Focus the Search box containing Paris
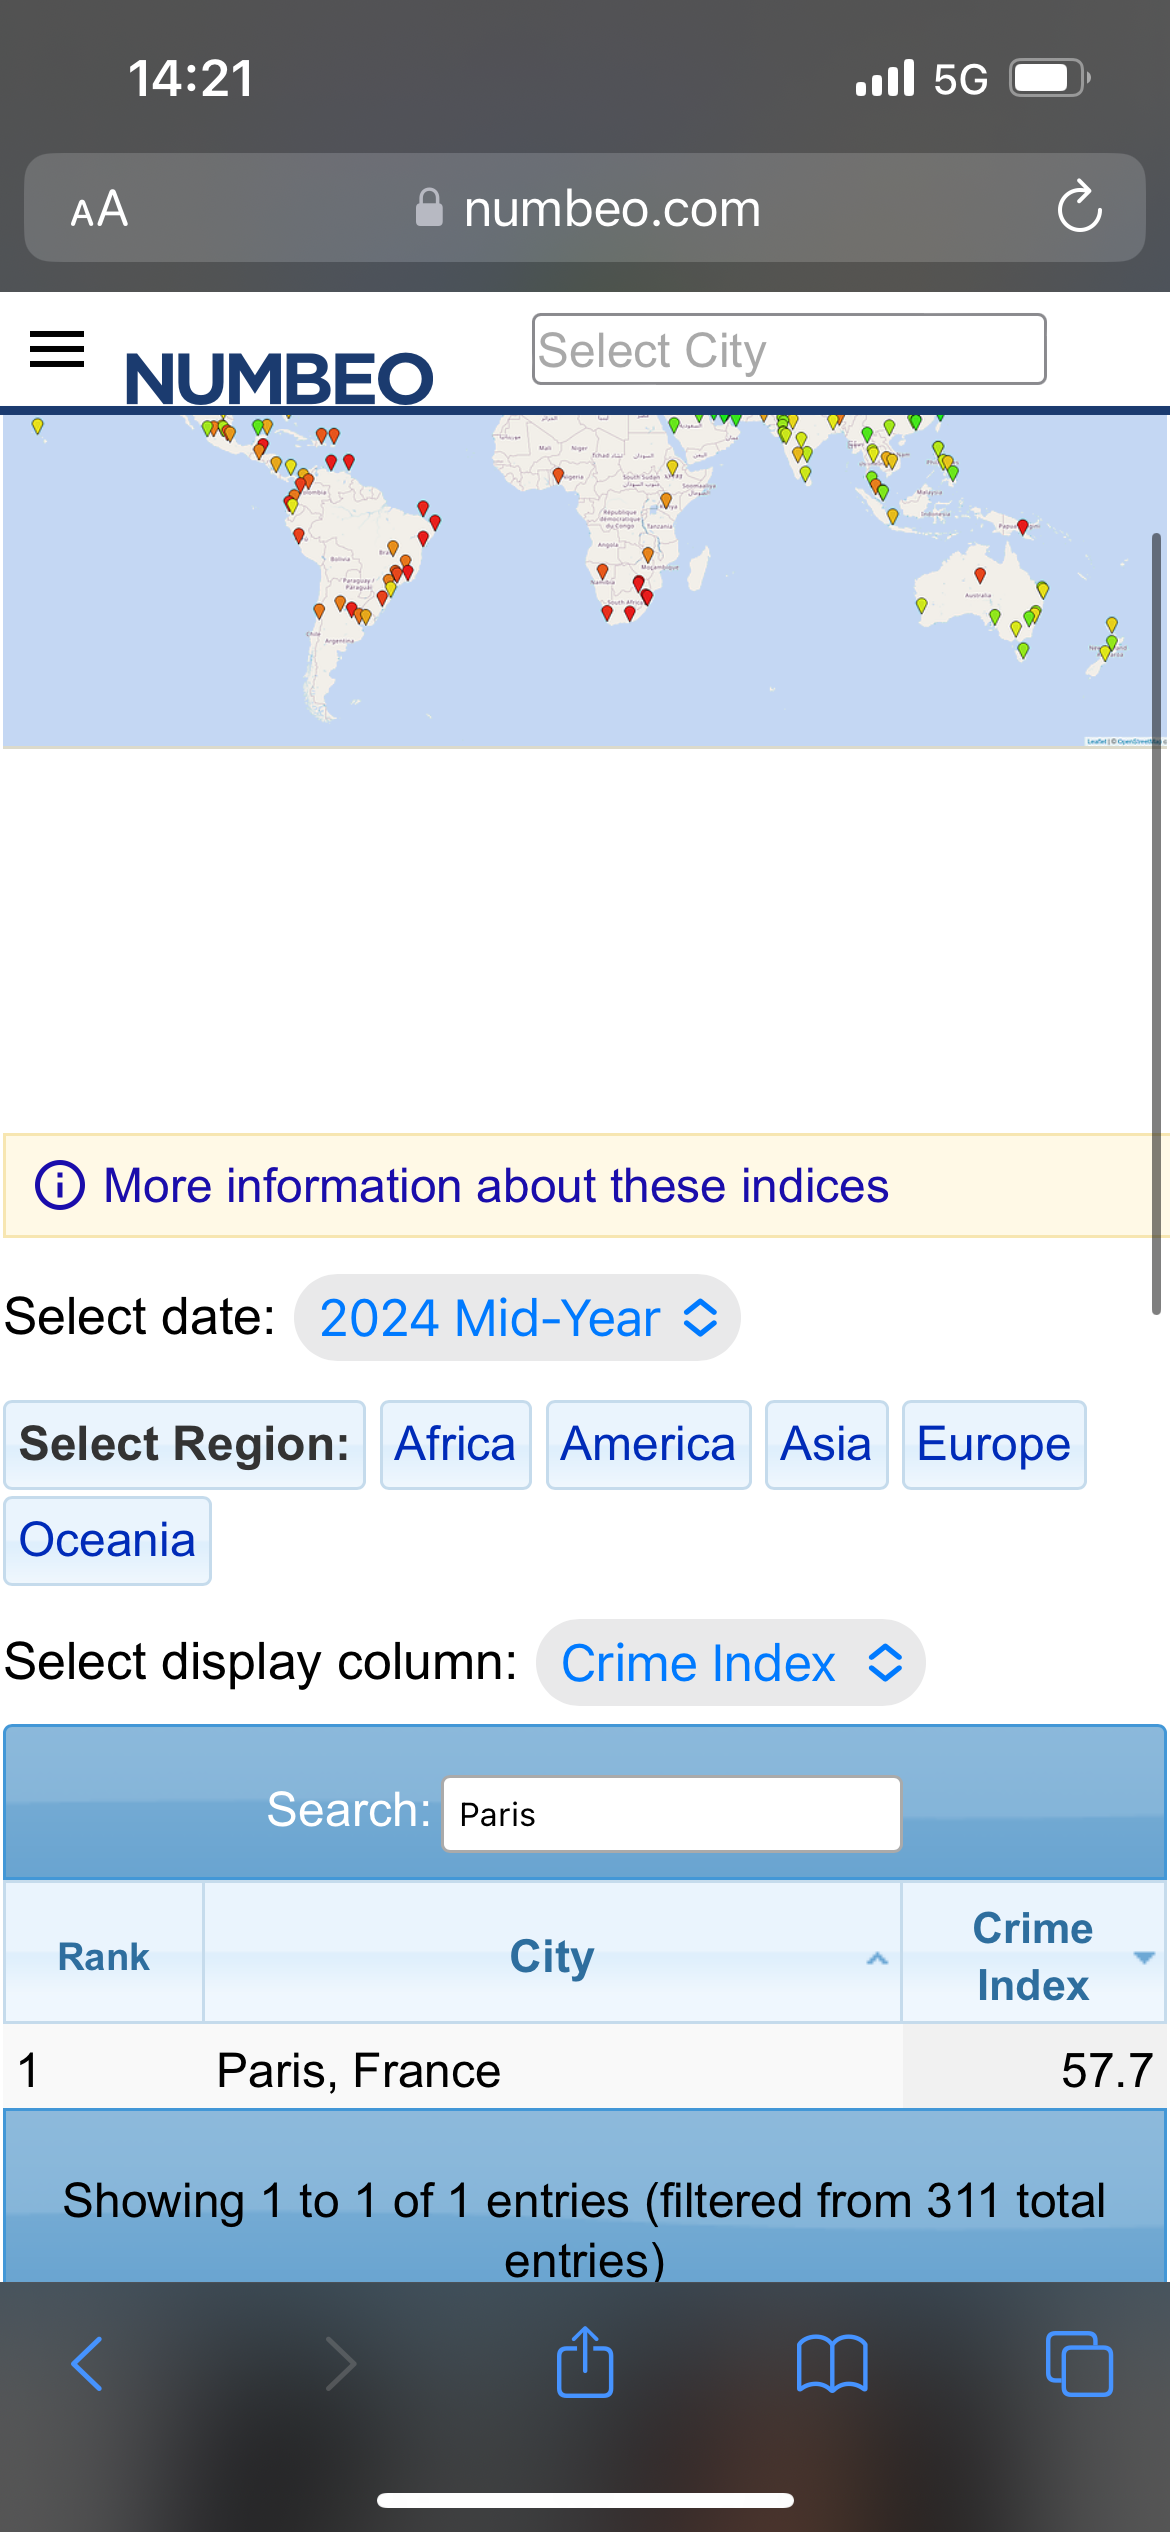1170x2532 pixels. (671, 1814)
